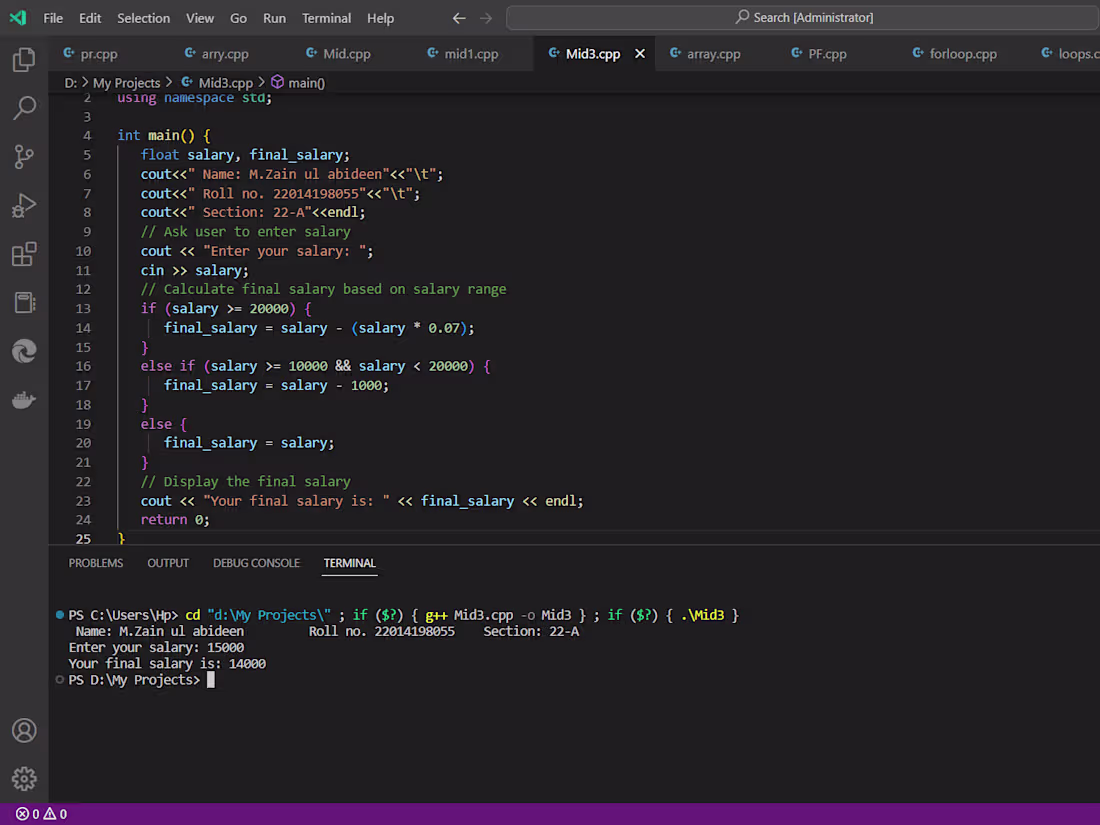Open the My Projects breadcrumb dropdown
The image size is (1100, 825).
[128, 82]
